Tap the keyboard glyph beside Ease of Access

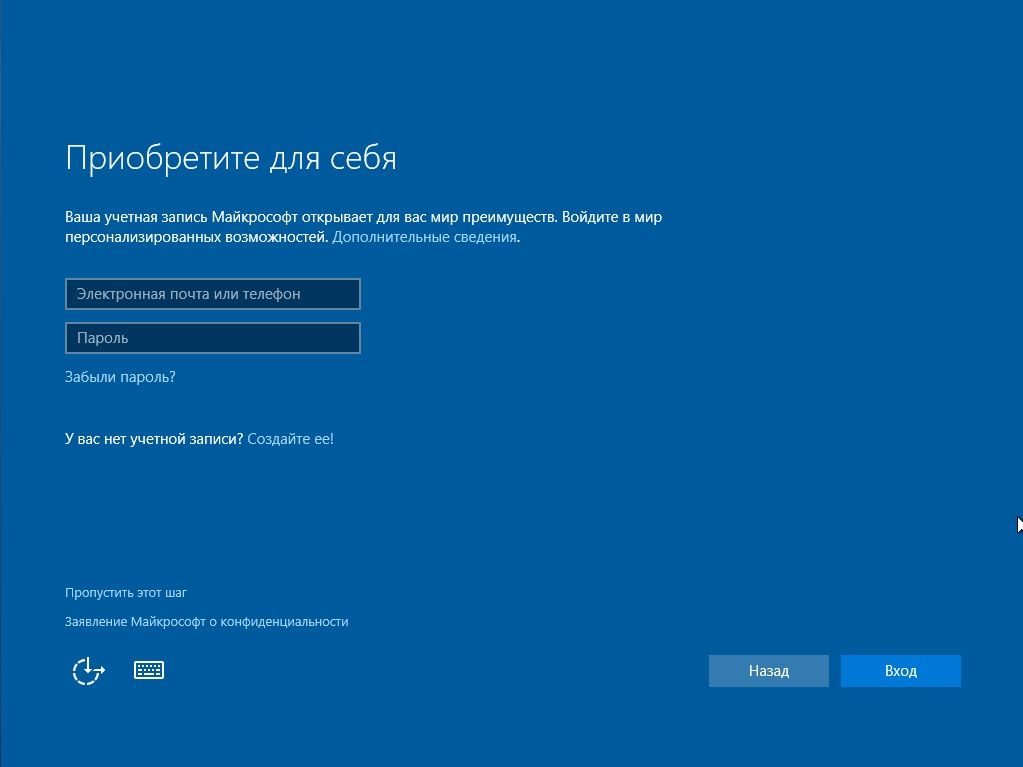click(x=149, y=670)
